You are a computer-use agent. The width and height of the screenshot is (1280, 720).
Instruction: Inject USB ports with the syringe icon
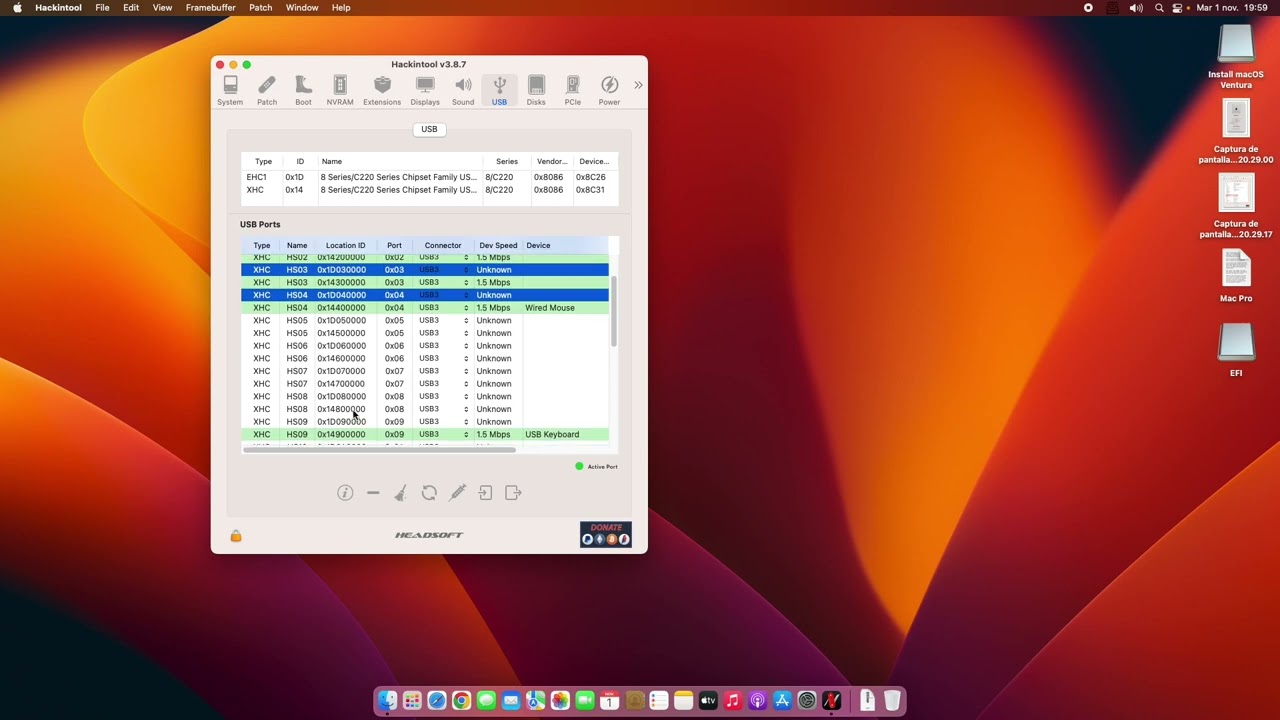(458, 492)
